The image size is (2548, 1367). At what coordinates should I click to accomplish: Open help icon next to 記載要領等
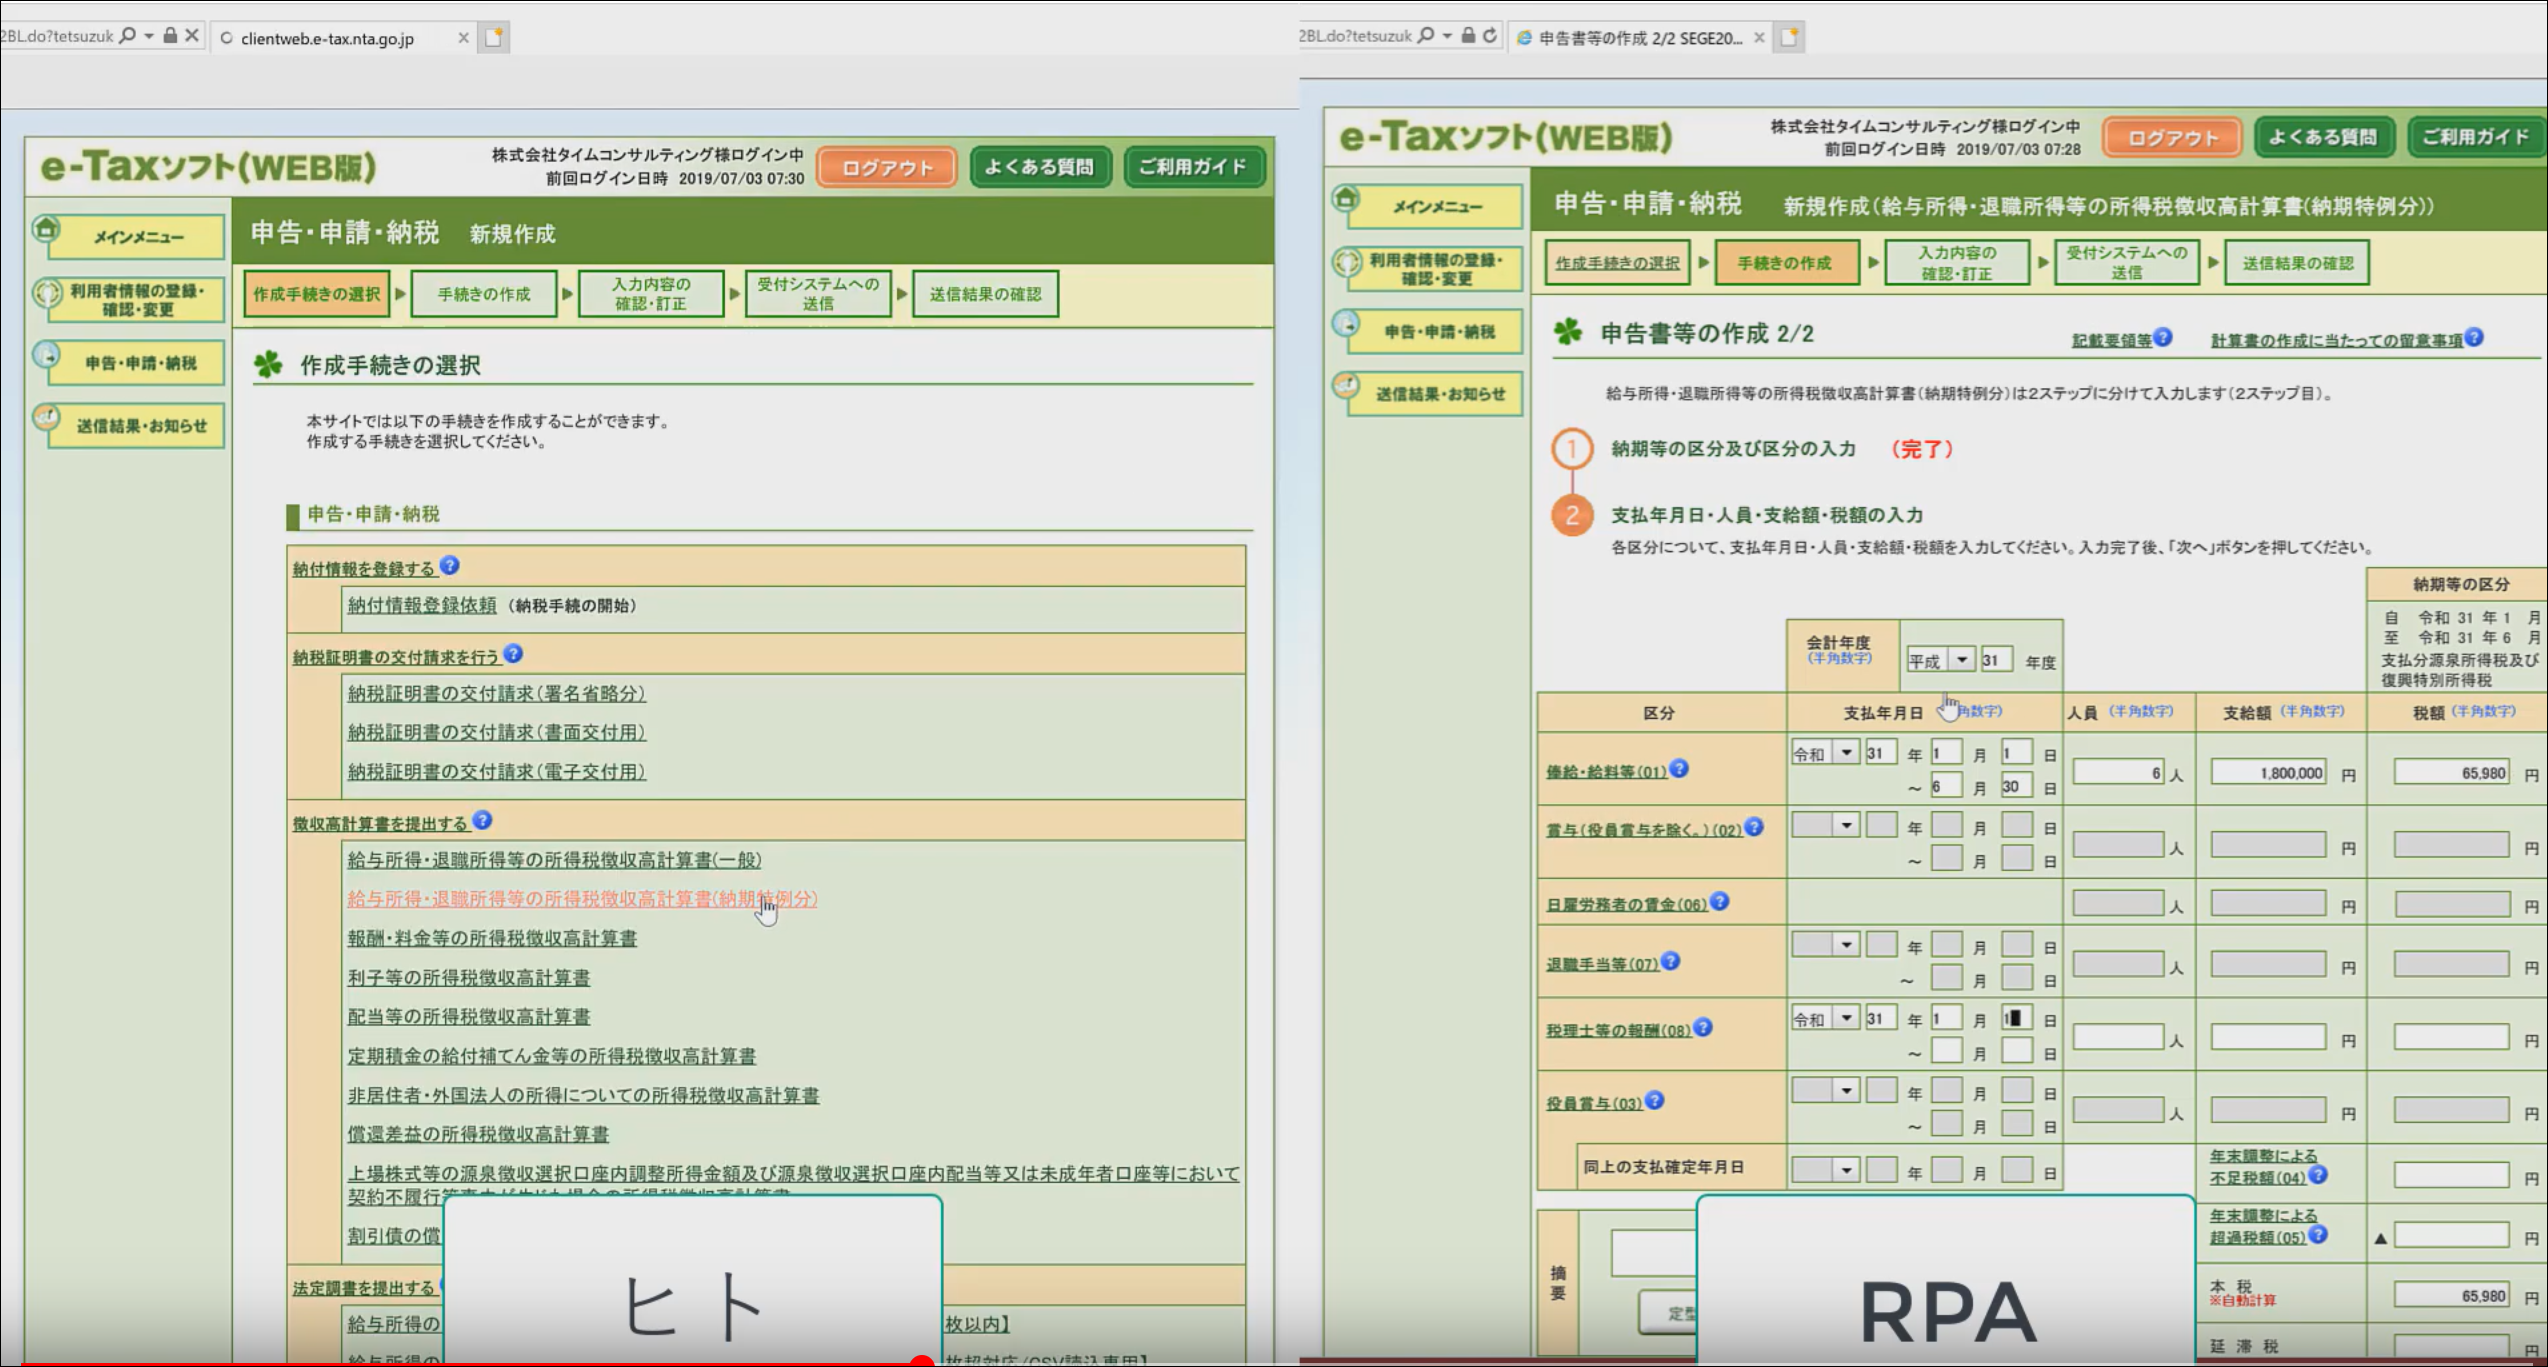[2162, 338]
